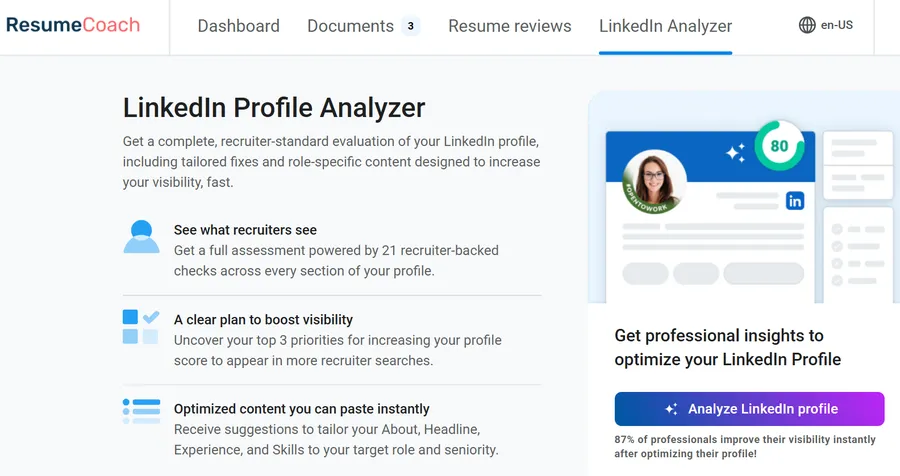900x476 pixels.
Task: Click the 'See what recruiters see' heading
Action: pos(245,230)
